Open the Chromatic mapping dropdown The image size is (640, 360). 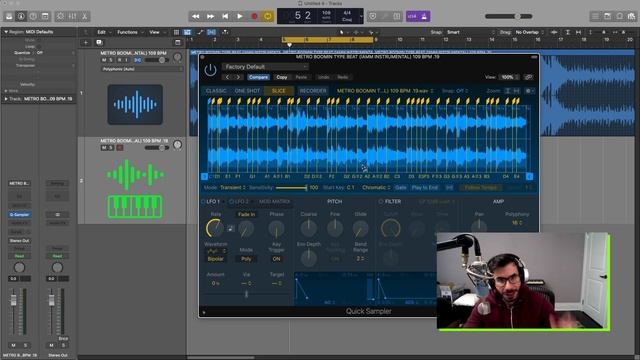point(376,187)
